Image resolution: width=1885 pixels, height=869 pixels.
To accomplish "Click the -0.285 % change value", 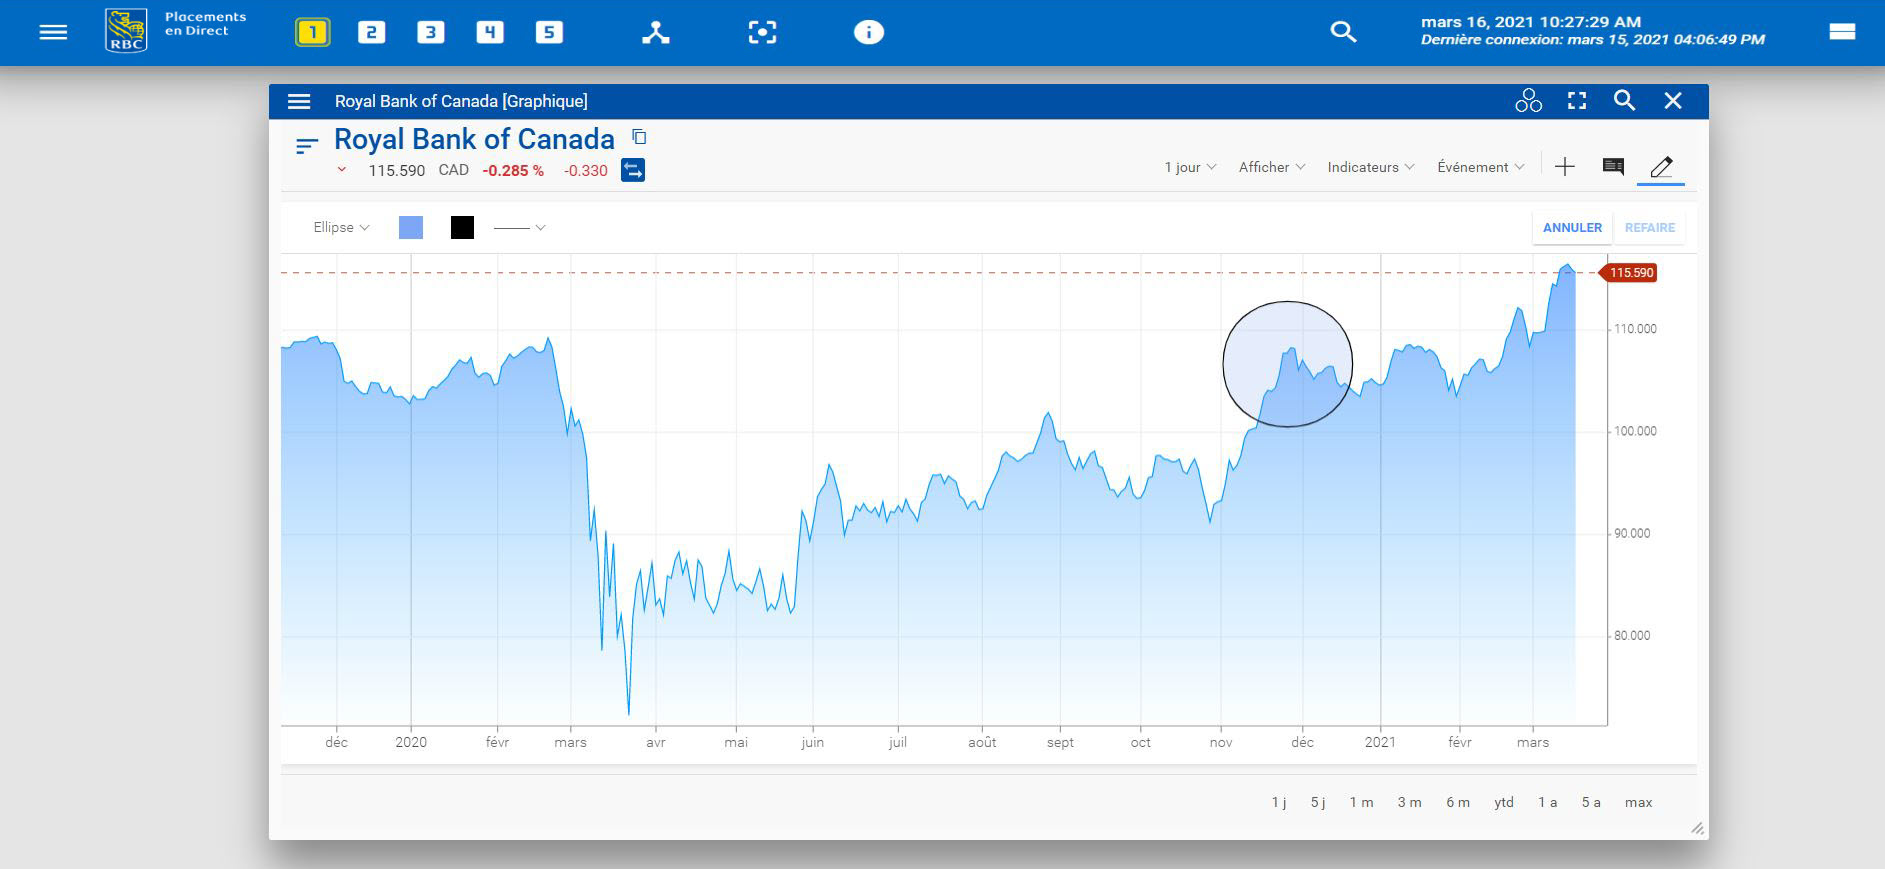I will (513, 171).
